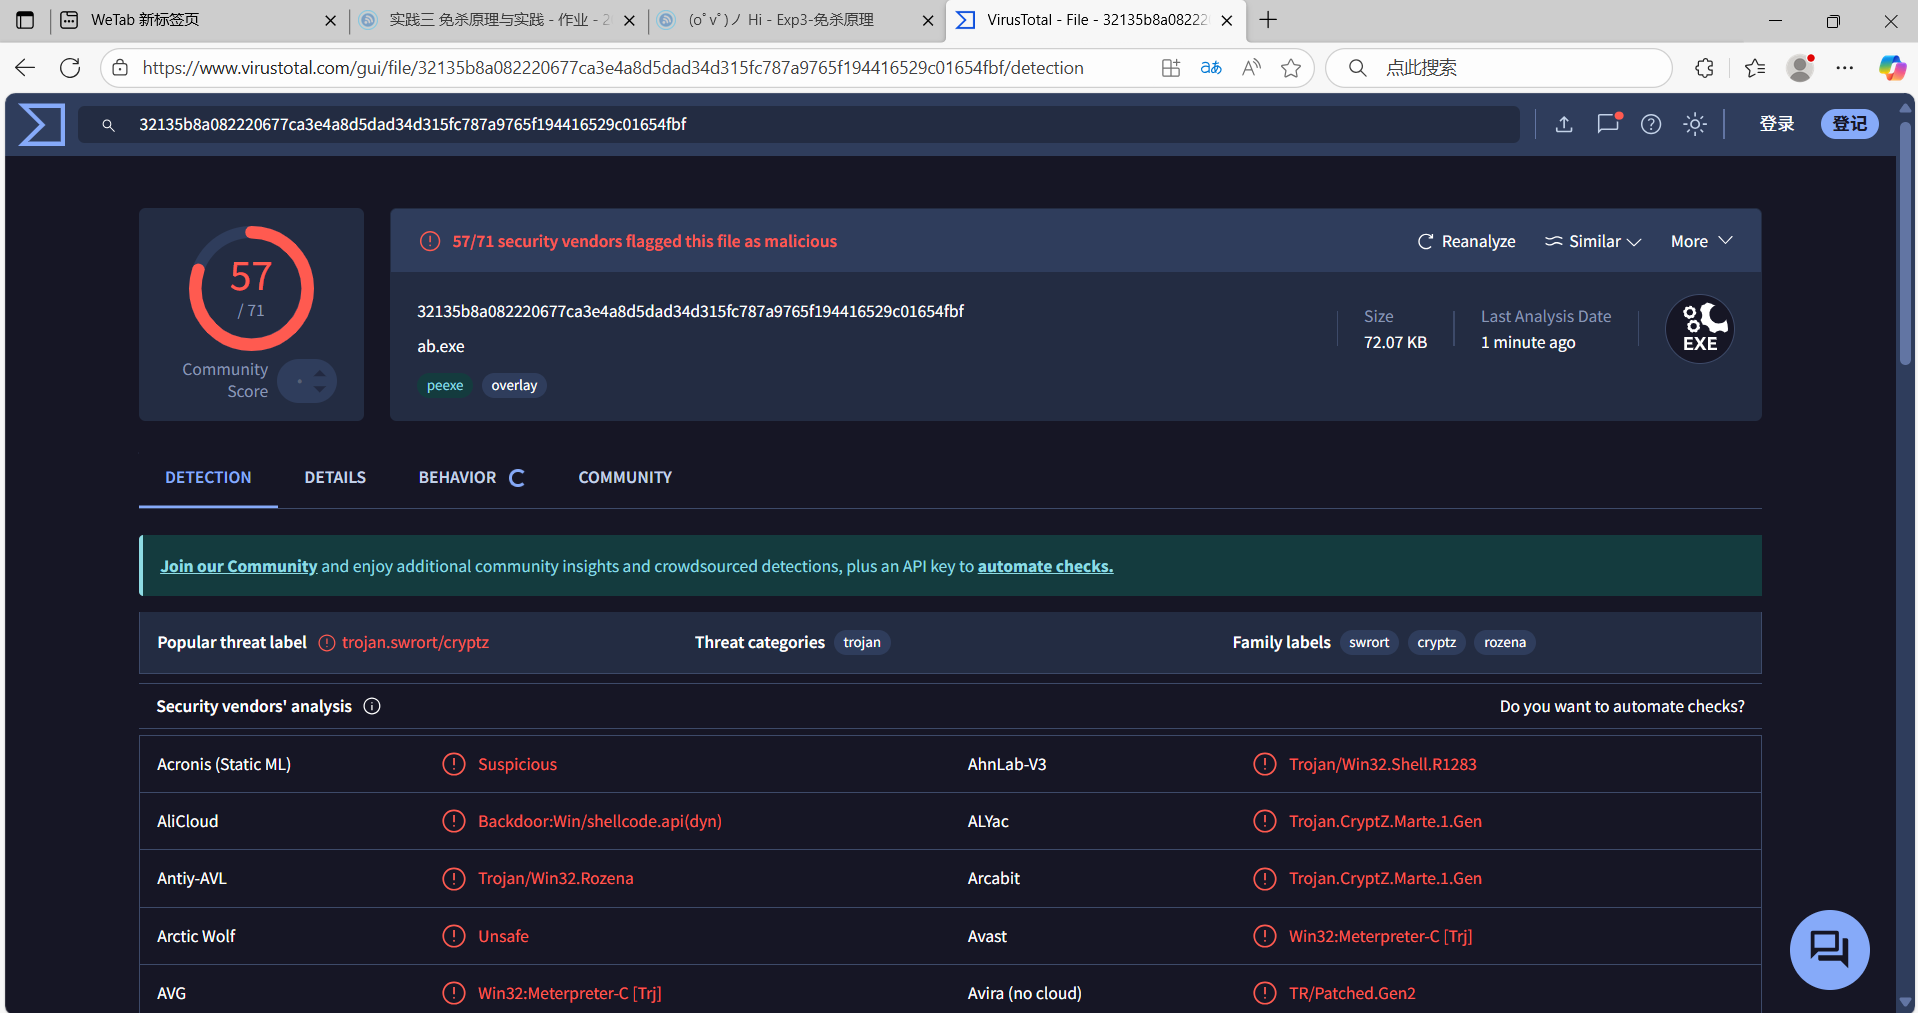The width and height of the screenshot is (1918, 1013).
Task: Click the Trojan/Win32.Shell.R1283 detection text
Action: pyautogui.click(x=1382, y=764)
